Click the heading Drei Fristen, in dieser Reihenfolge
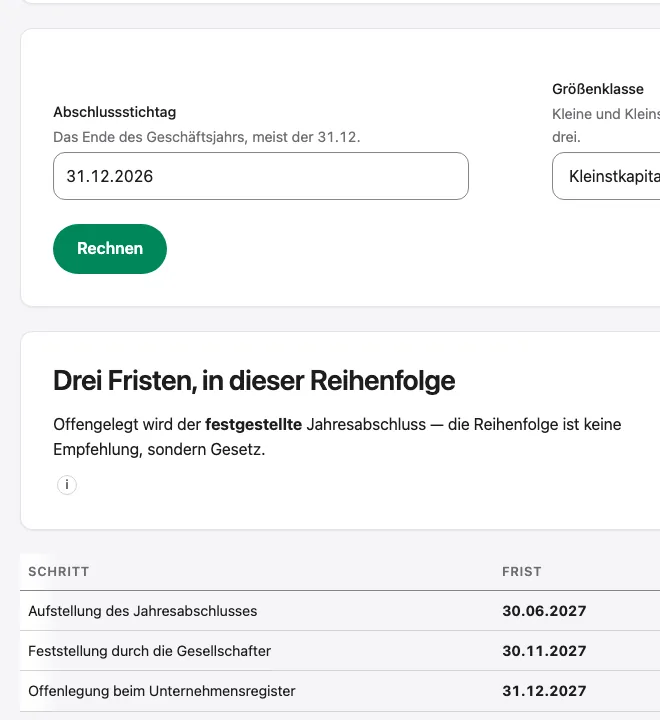 254,381
